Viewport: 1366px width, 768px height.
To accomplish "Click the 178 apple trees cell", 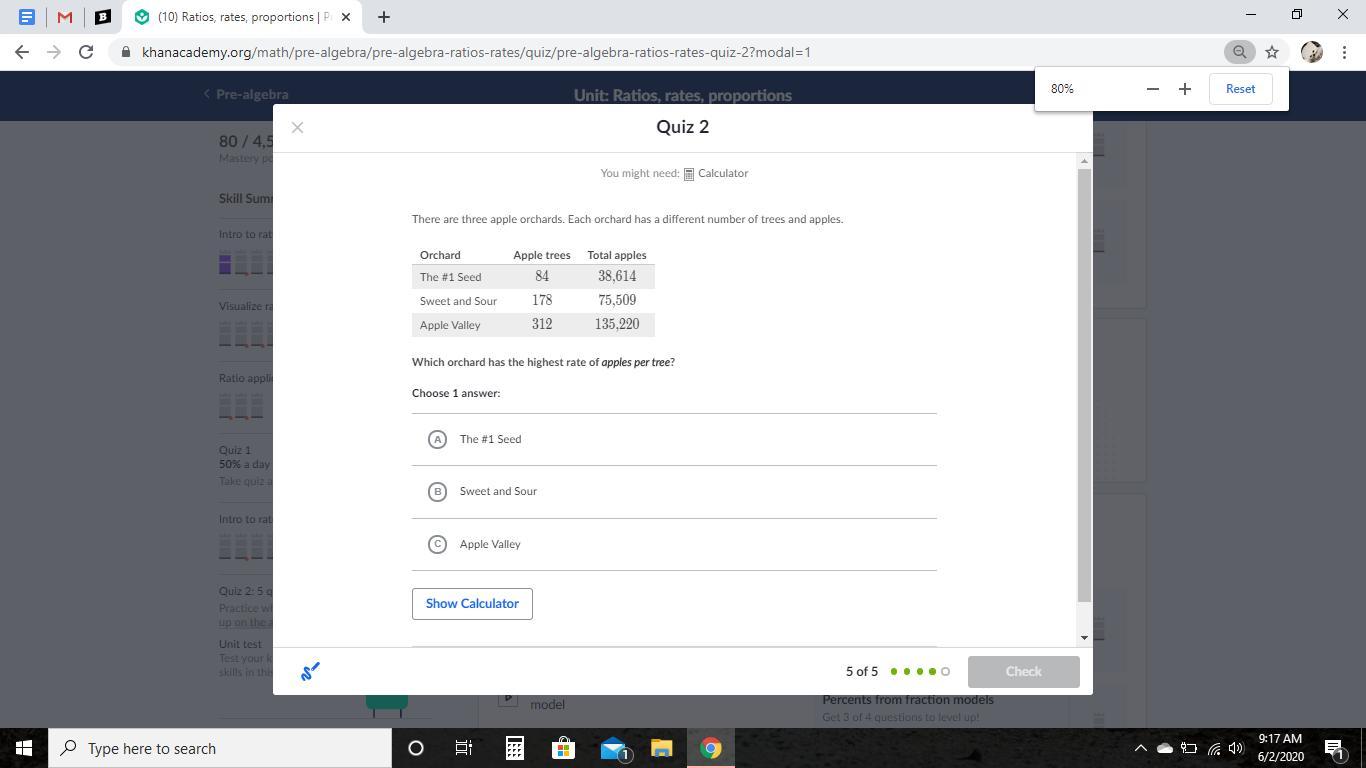I will pyautogui.click(x=542, y=301).
